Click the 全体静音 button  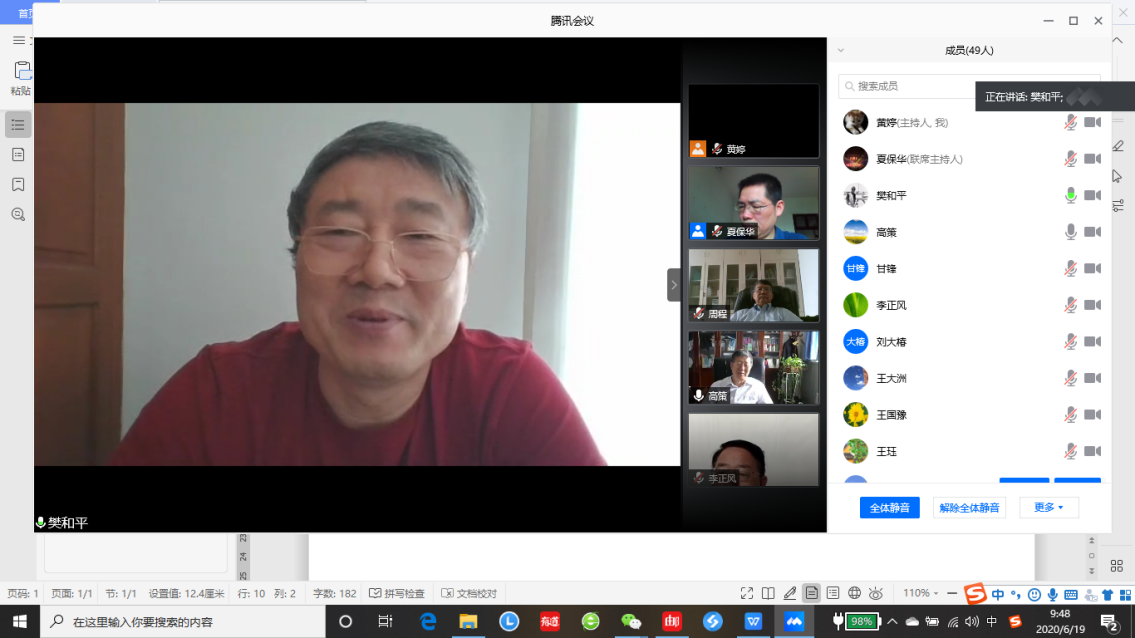[x=889, y=508]
